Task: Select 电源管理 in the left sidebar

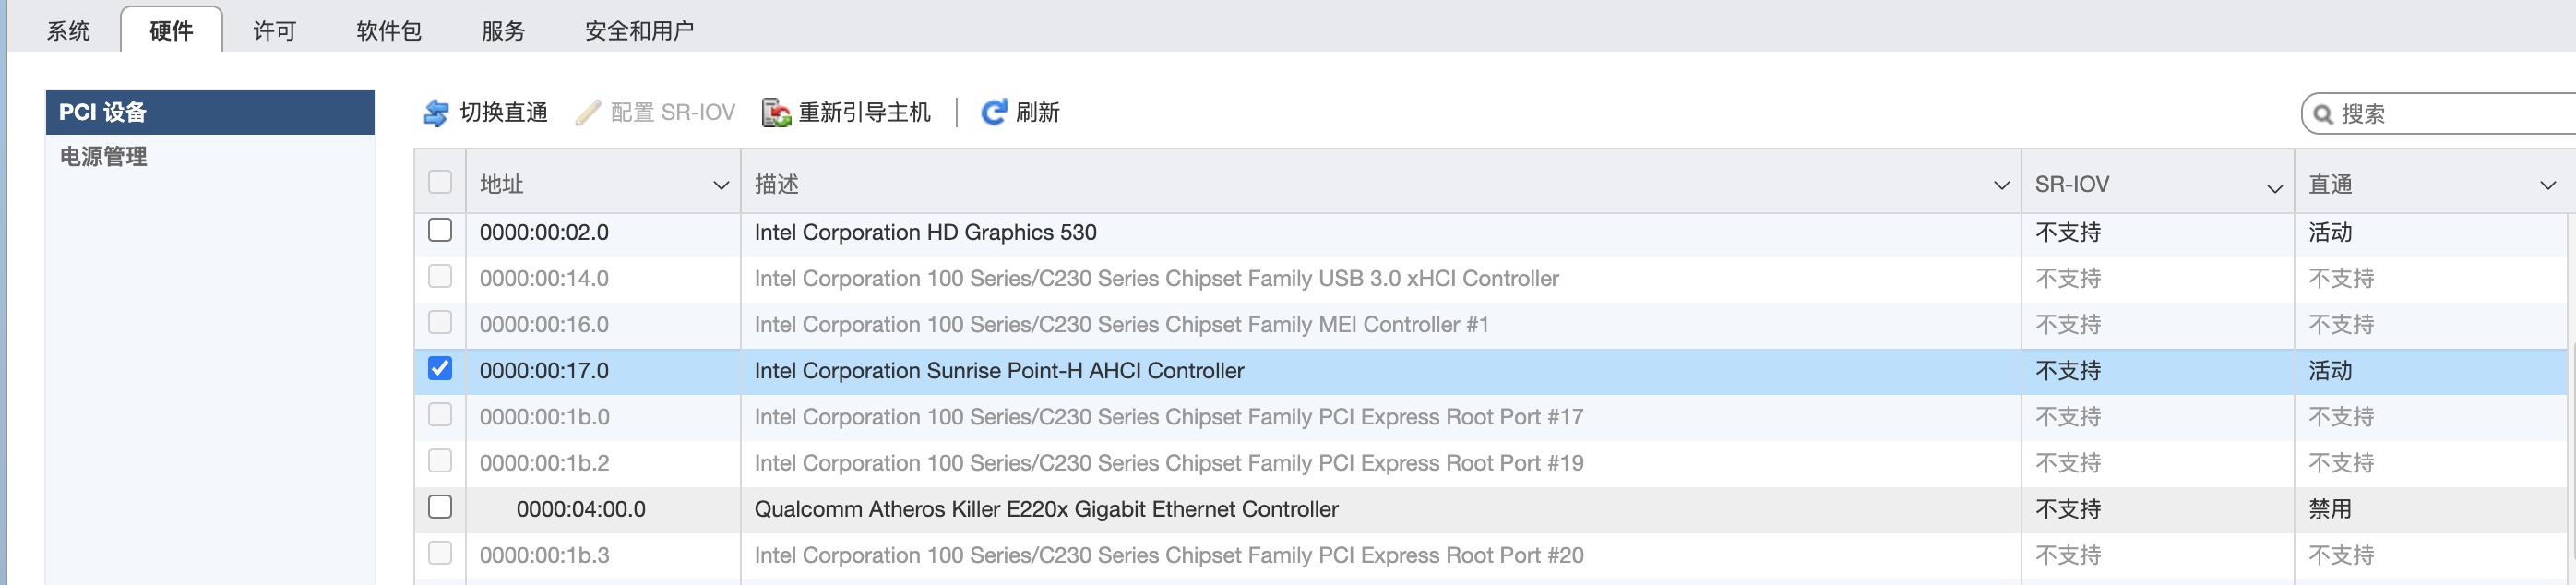Action: pyautogui.click(x=104, y=157)
